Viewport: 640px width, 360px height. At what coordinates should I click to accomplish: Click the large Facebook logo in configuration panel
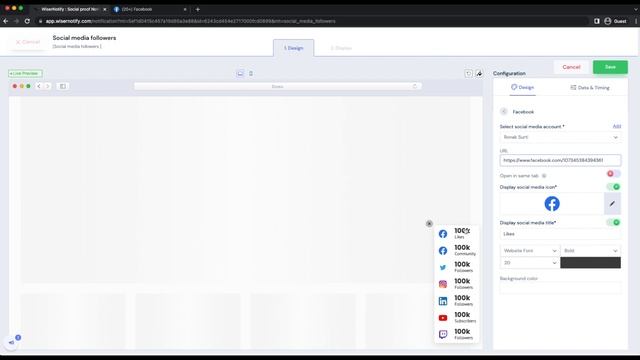[552, 204]
